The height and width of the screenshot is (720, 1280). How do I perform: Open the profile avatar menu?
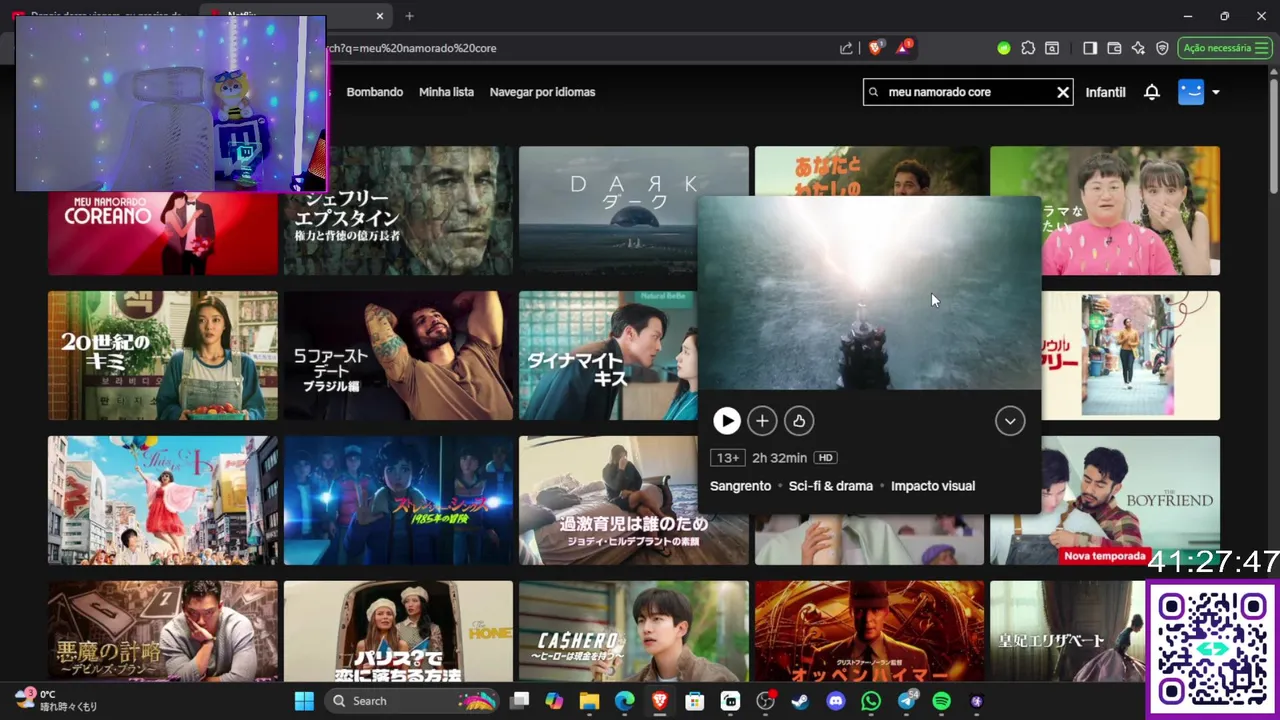[x=1191, y=92]
